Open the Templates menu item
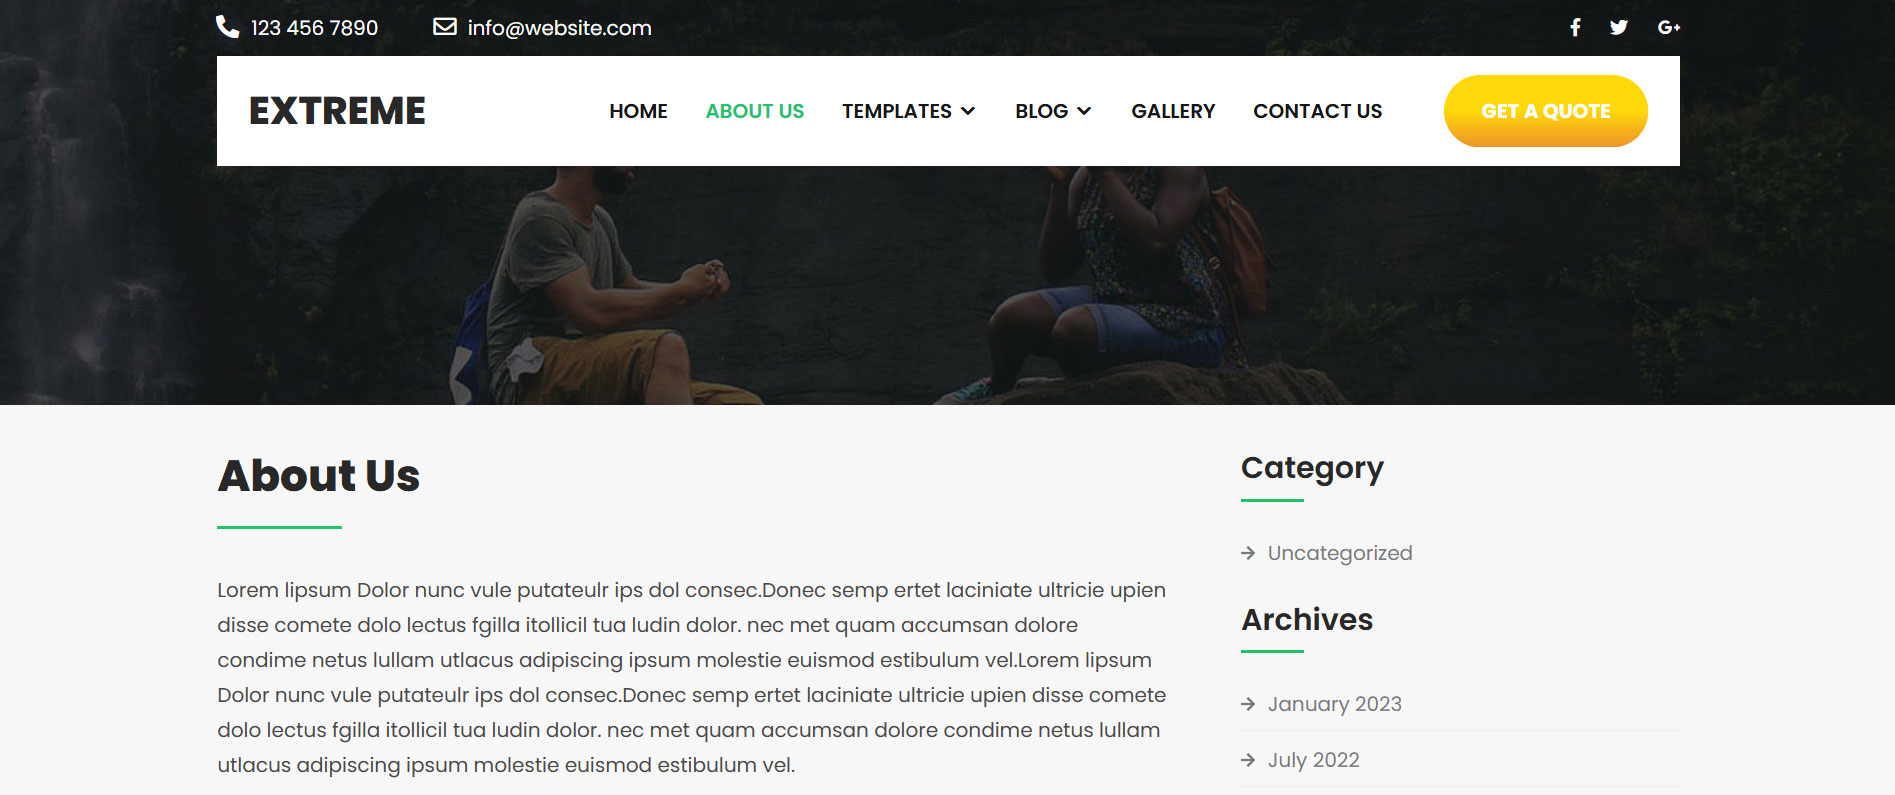Image resolution: width=1895 pixels, height=795 pixels. [x=897, y=111]
